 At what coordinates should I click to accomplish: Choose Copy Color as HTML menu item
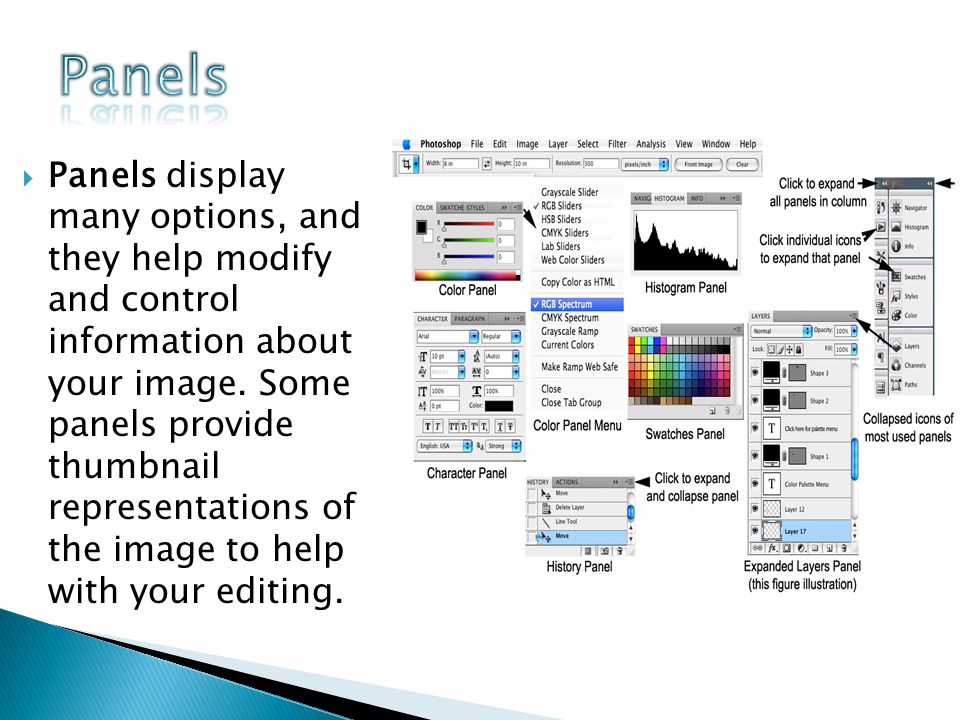pos(577,282)
